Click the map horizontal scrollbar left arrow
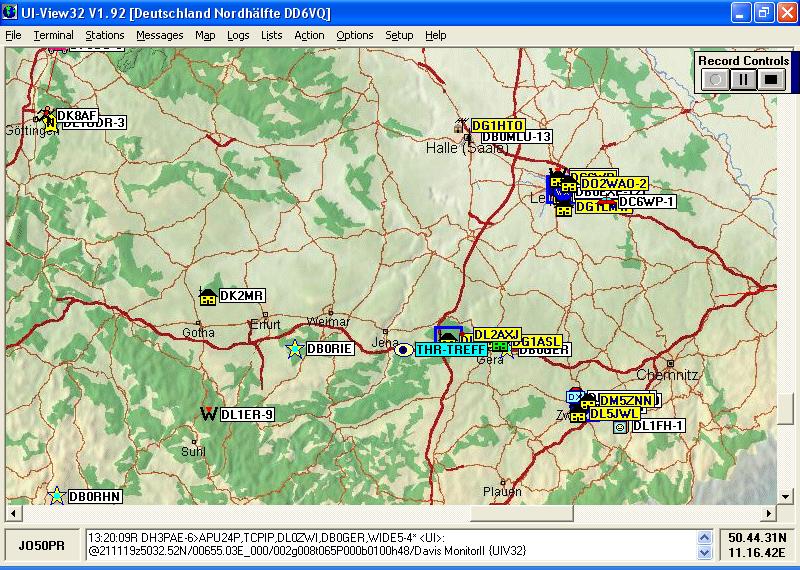The height and width of the screenshot is (570, 800). (x=13, y=513)
